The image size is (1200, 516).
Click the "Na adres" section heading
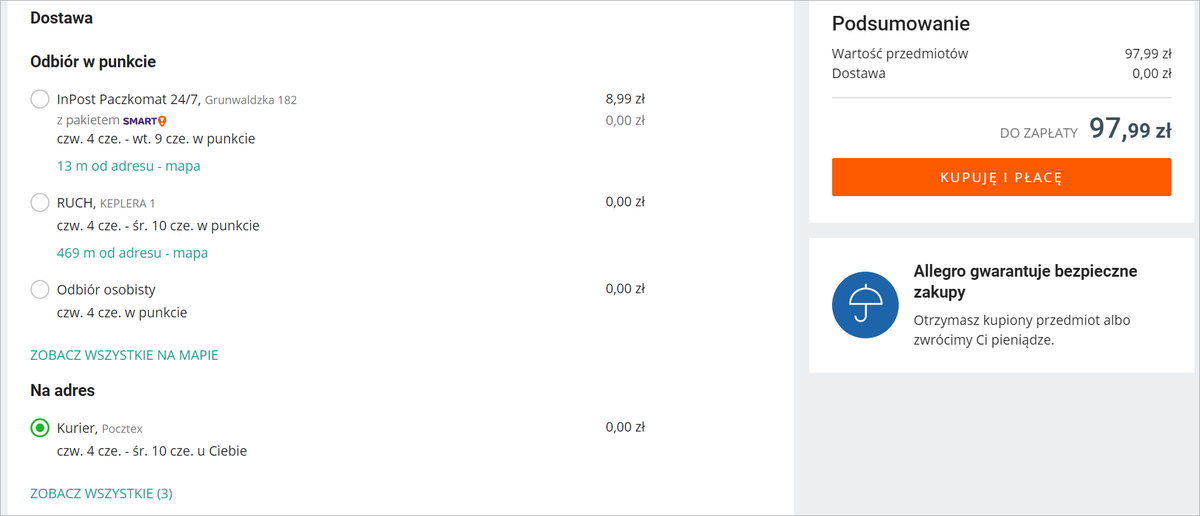coord(63,390)
